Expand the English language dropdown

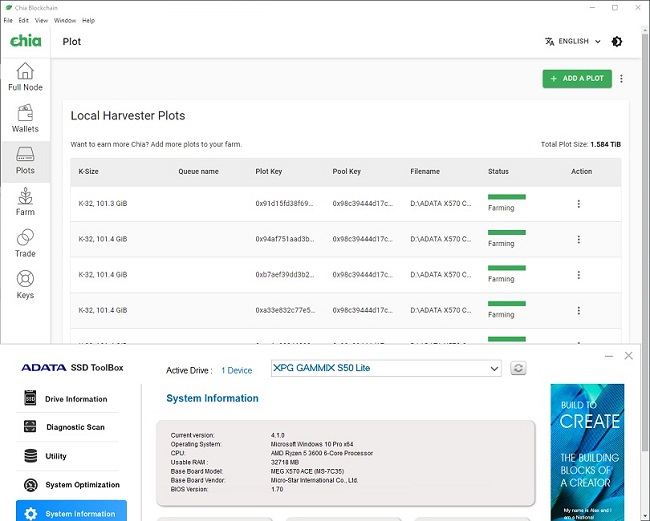(x=573, y=42)
